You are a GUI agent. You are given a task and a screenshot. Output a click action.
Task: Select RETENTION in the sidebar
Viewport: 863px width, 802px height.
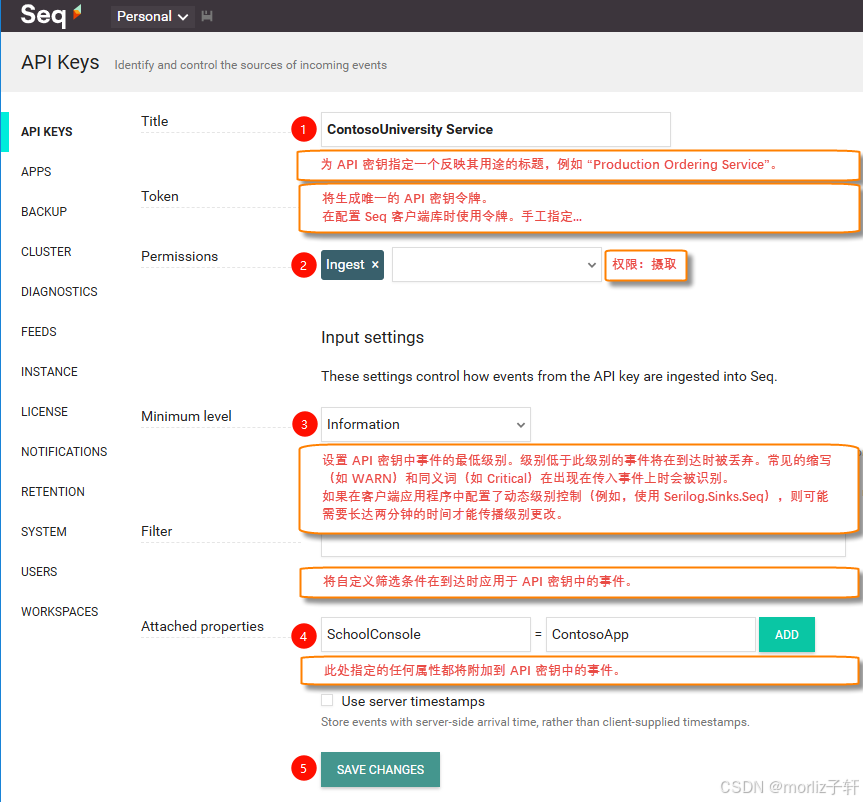click(x=53, y=492)
